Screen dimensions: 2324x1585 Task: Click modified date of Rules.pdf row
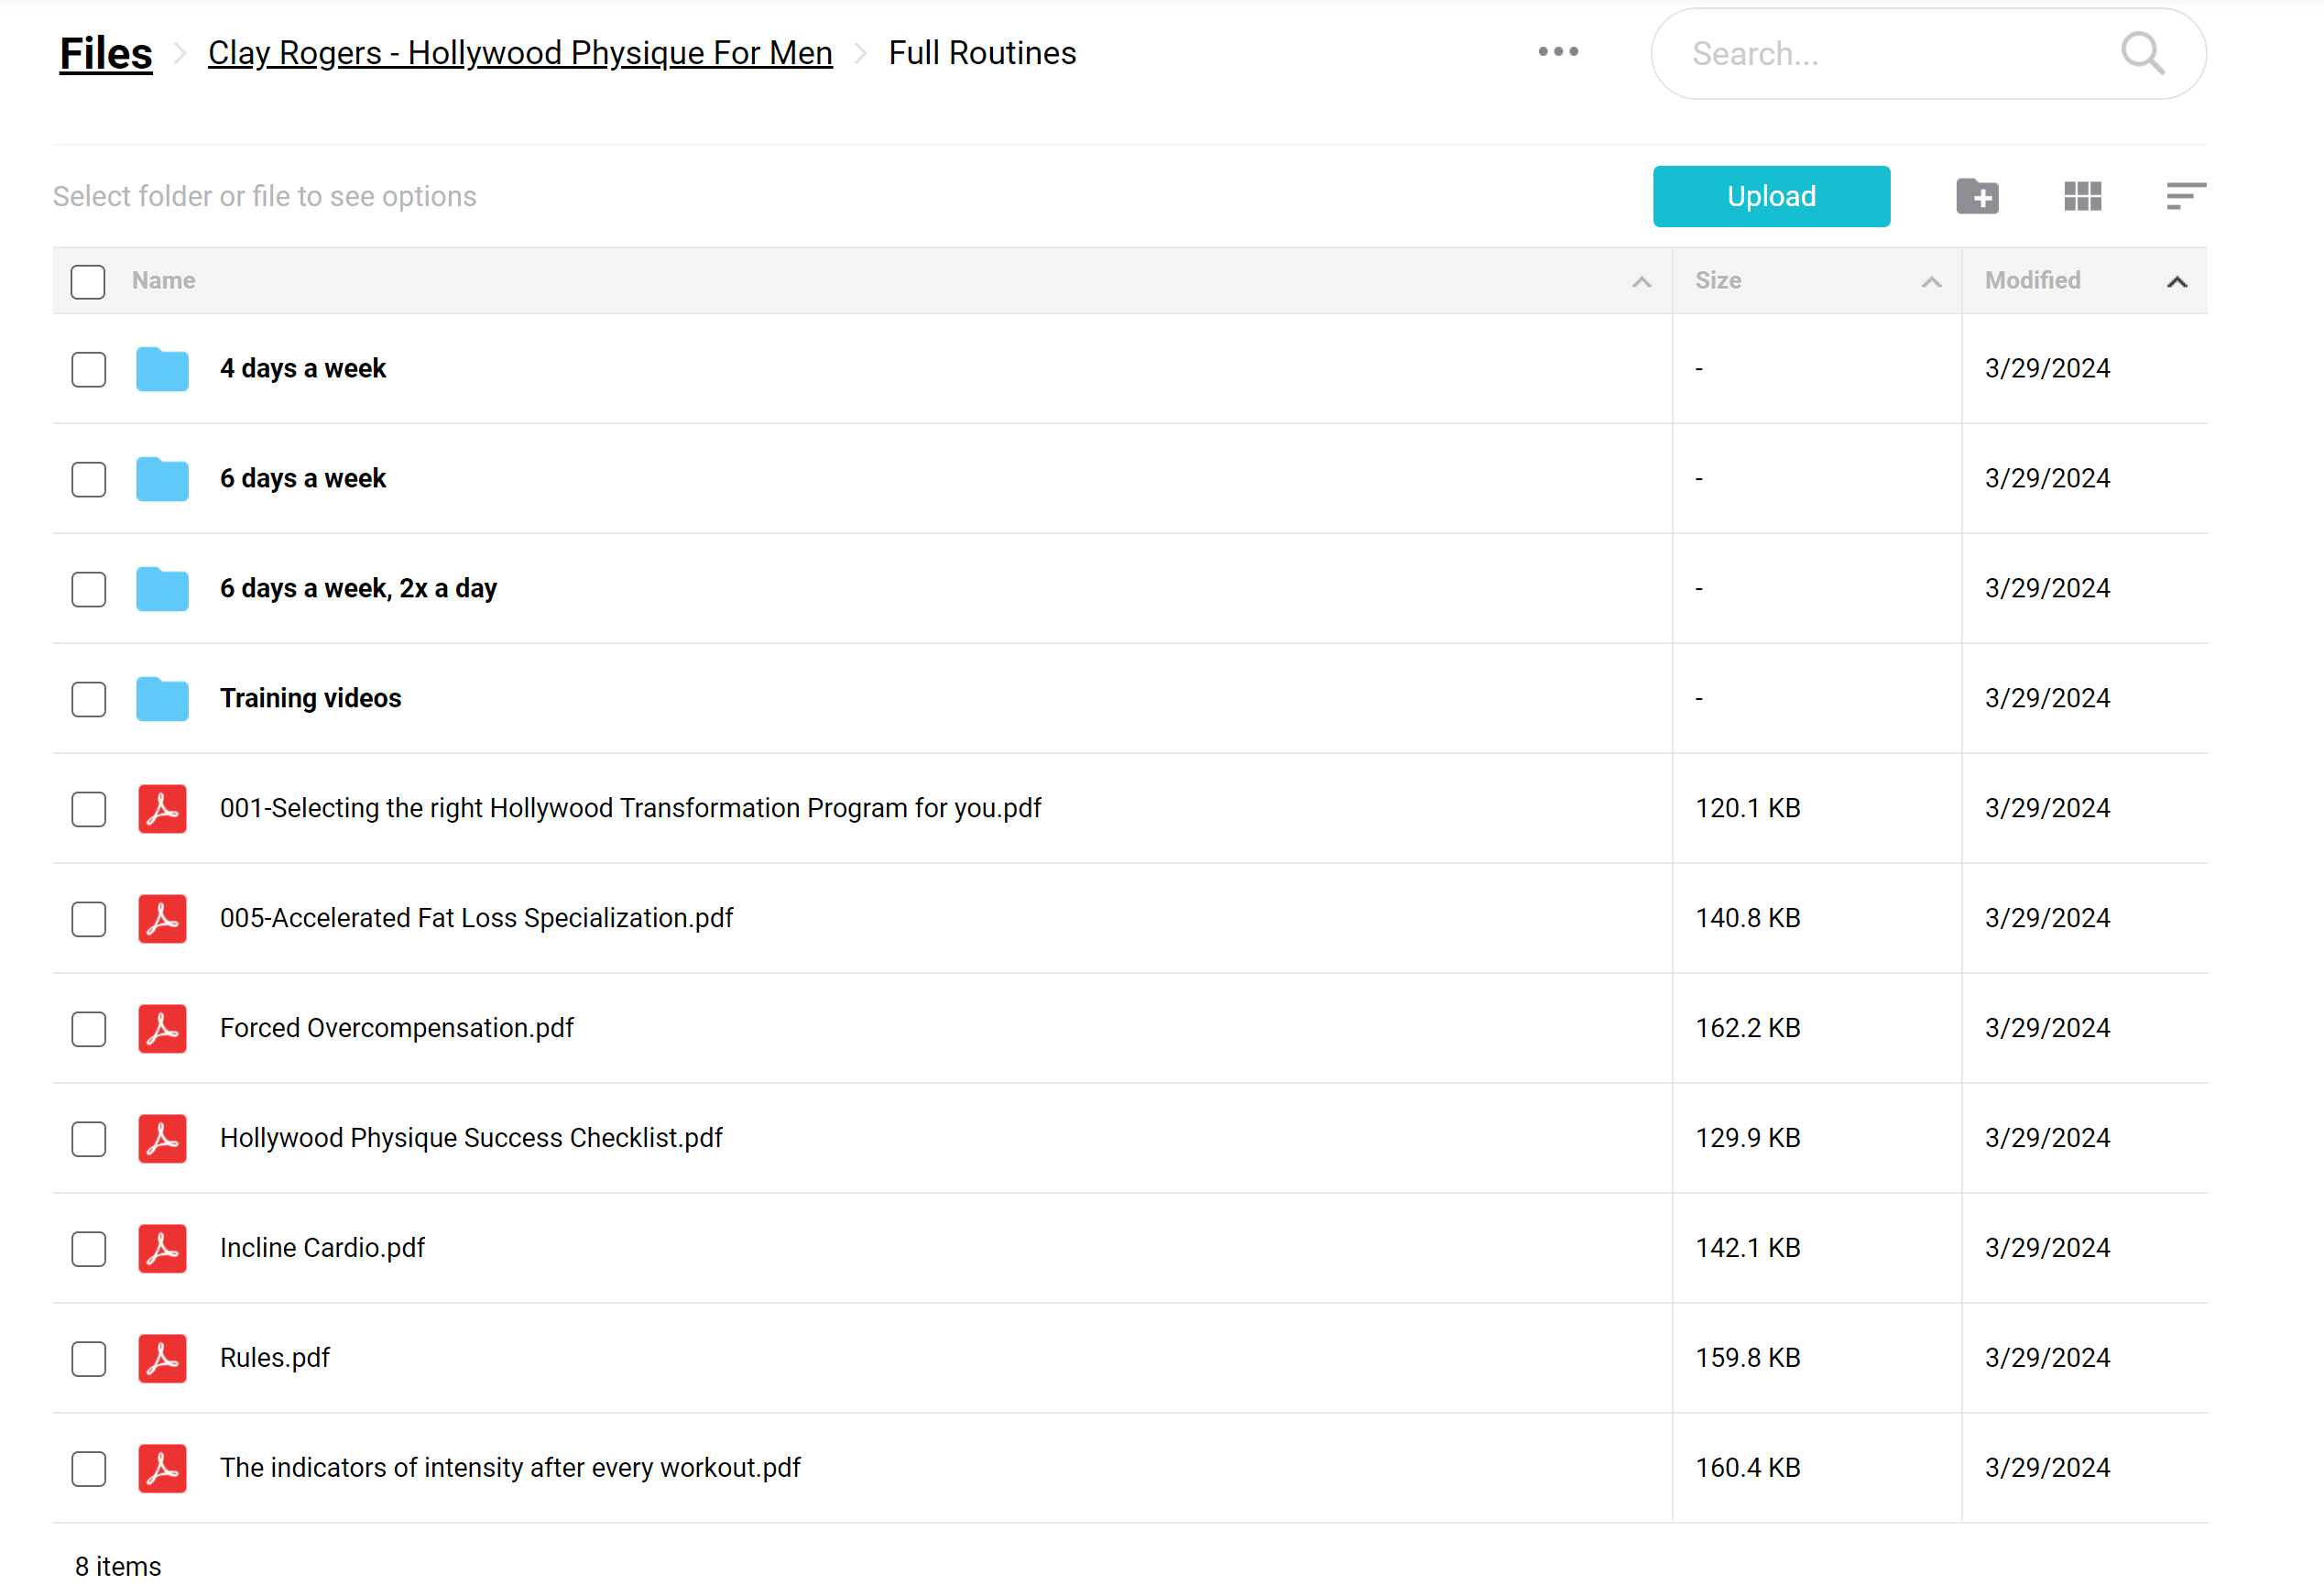[x=2047, y=1358]
